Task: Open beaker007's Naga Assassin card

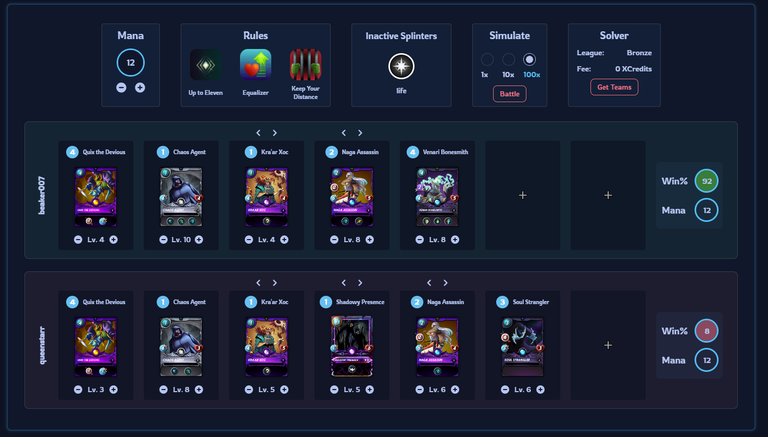Action: tap(352, 197)
